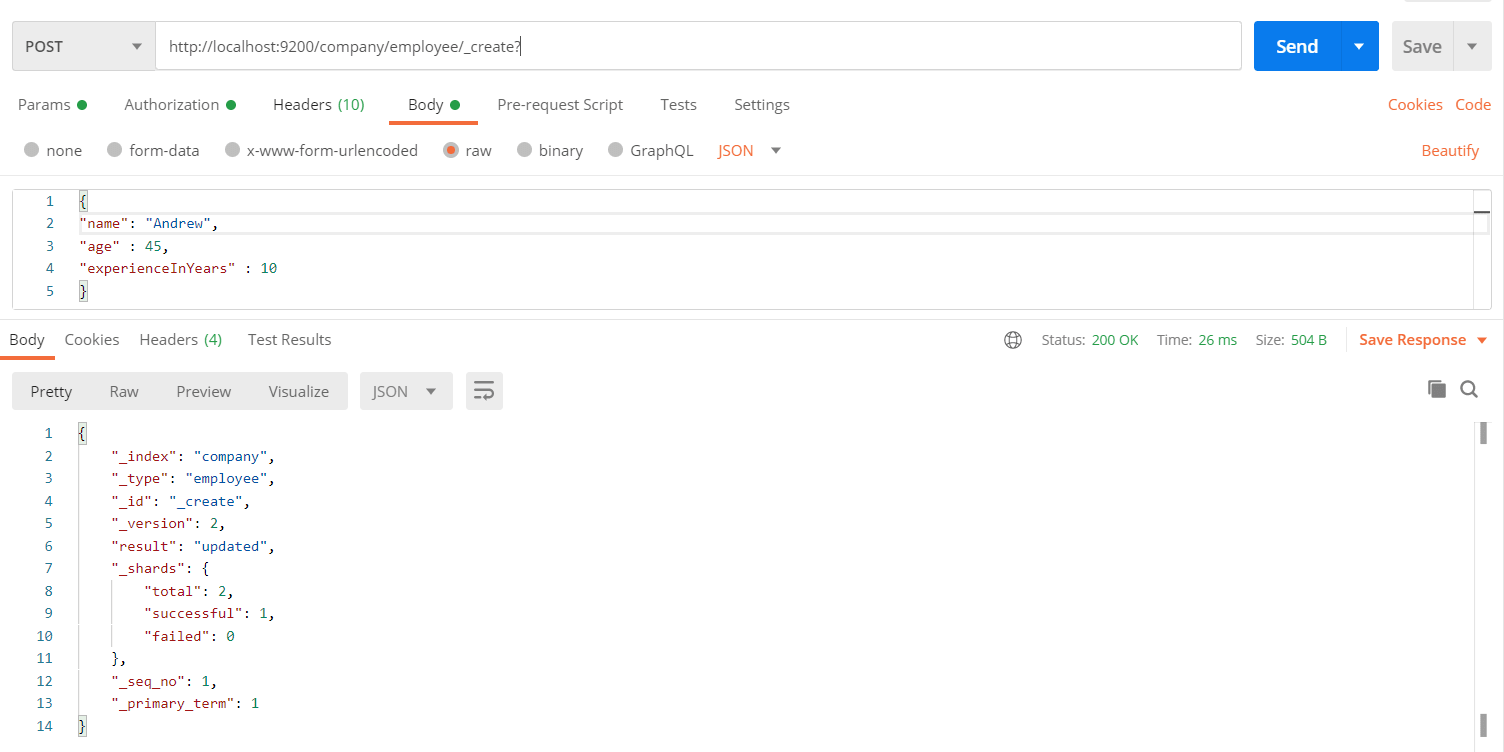This screenshot has height=752, width=1504.
Task: Expand the Send button arrow options
Action: coord(1359,46)
